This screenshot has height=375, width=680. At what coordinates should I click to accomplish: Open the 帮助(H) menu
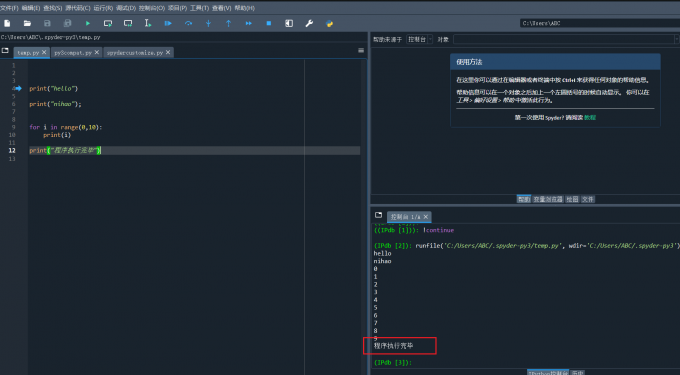244,8
